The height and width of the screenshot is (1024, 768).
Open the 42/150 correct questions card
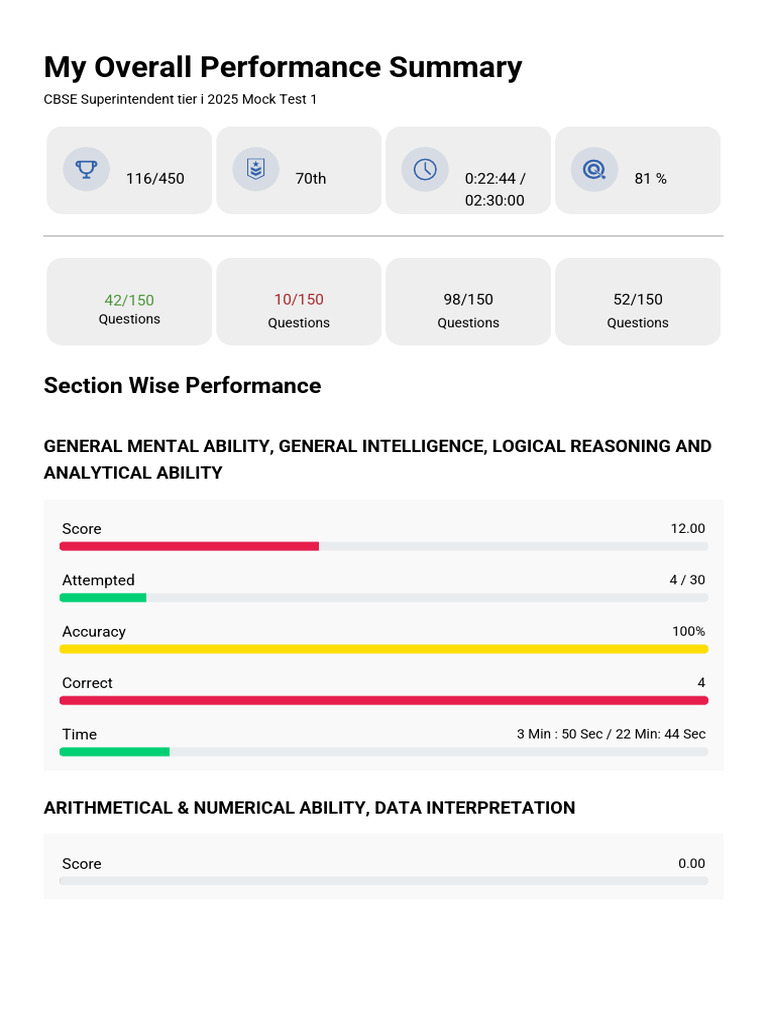coord(129,301)
